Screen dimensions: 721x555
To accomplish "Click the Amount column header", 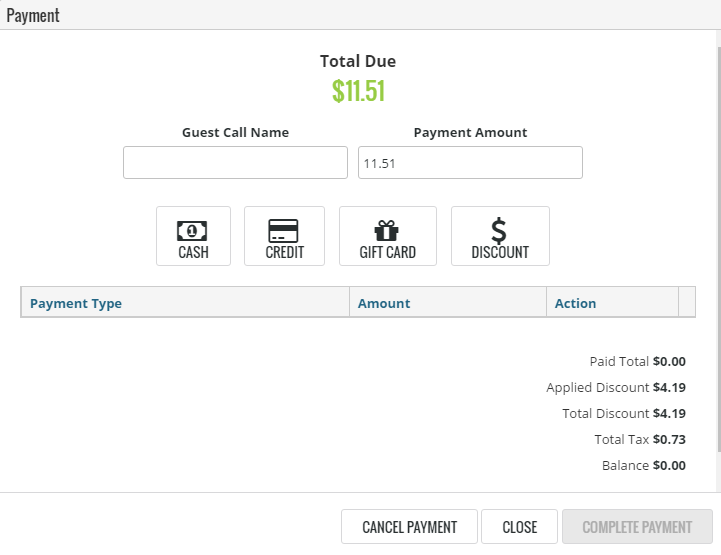I will [x=384, y=303].
